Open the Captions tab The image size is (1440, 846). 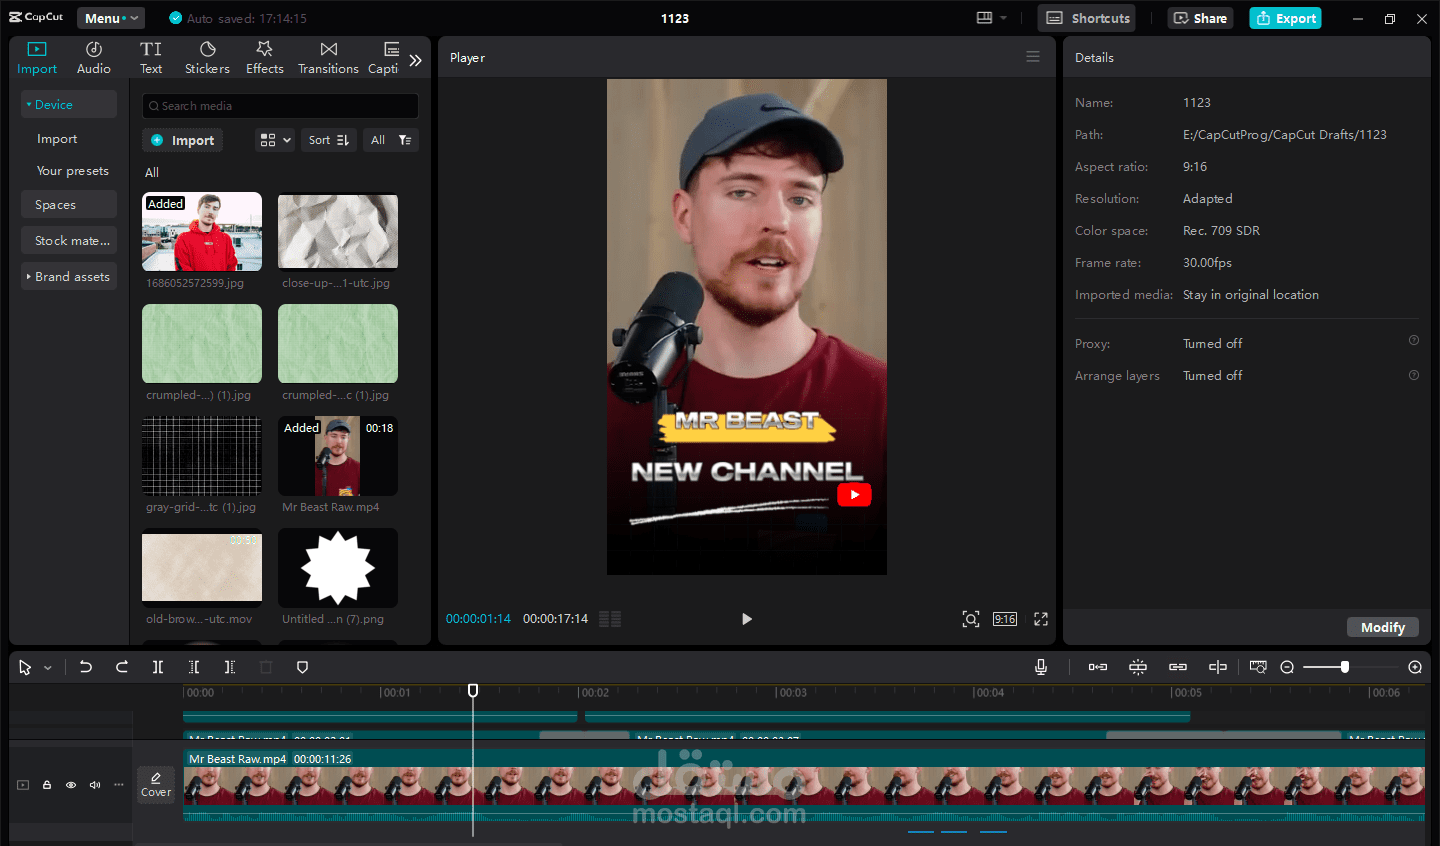point(384,58)
